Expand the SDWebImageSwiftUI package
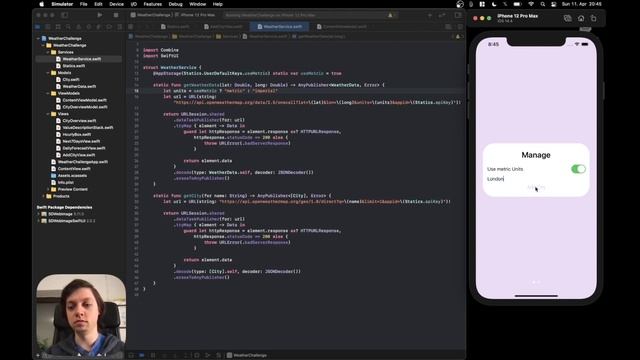The image size is (640, 360). point(39,221)
